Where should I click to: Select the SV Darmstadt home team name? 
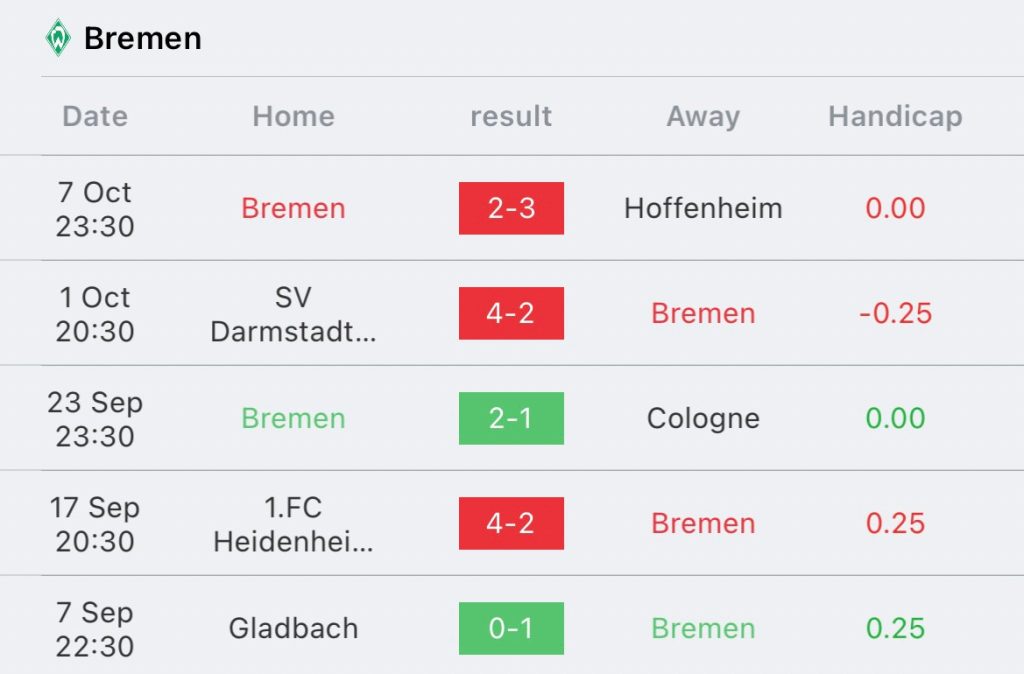click(x=293, y=314)
